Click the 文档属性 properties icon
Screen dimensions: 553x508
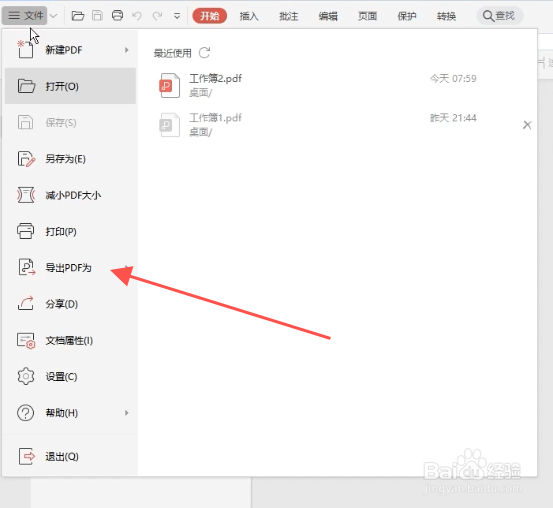26,340
